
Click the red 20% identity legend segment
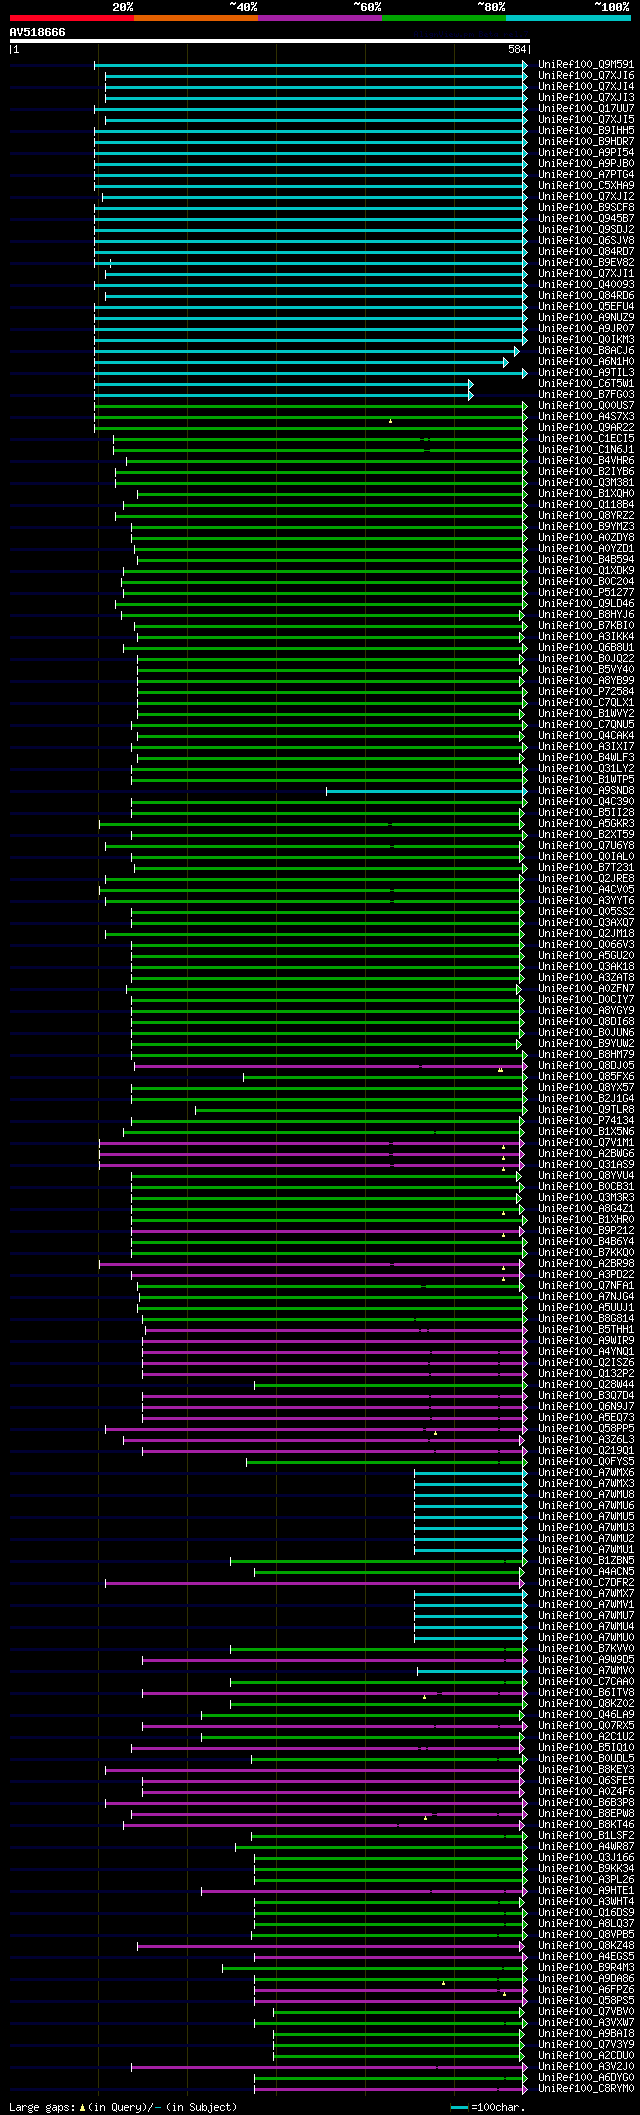[72, 18]
